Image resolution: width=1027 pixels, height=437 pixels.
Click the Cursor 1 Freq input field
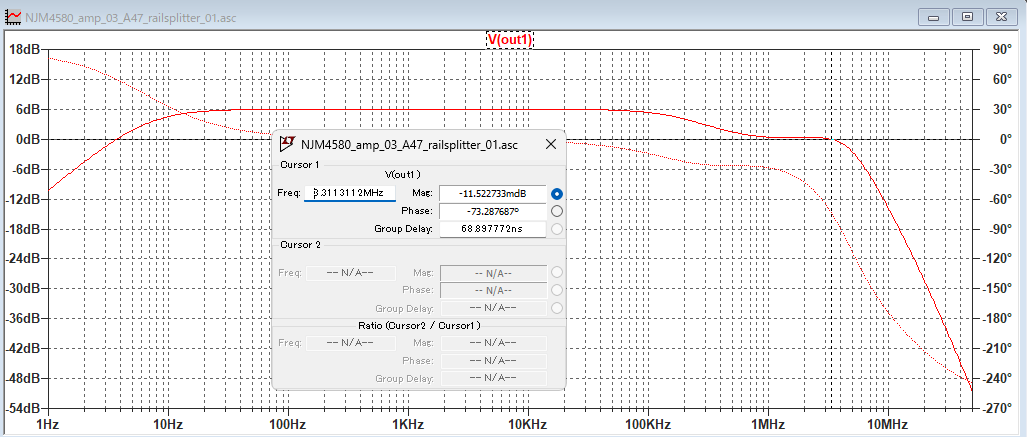(x=350, y=192)
